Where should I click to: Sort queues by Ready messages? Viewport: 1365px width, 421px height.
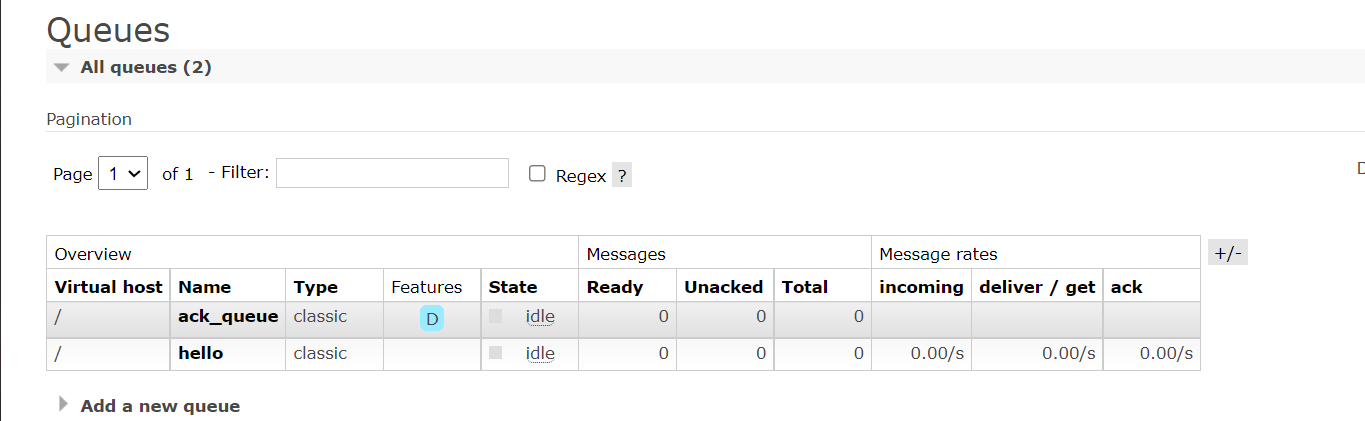pyautogui.click(x=614, y=287)
